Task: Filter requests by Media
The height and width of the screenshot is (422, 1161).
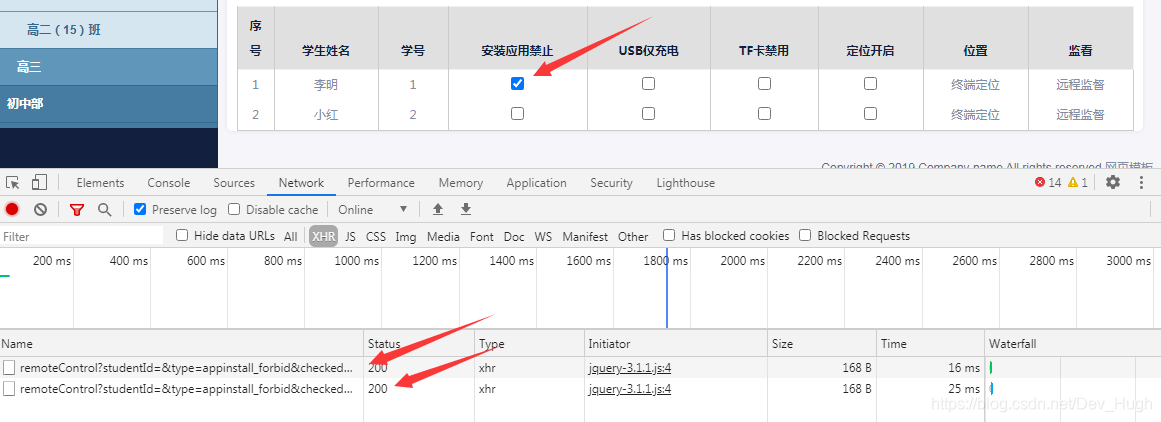Action: 444,237
